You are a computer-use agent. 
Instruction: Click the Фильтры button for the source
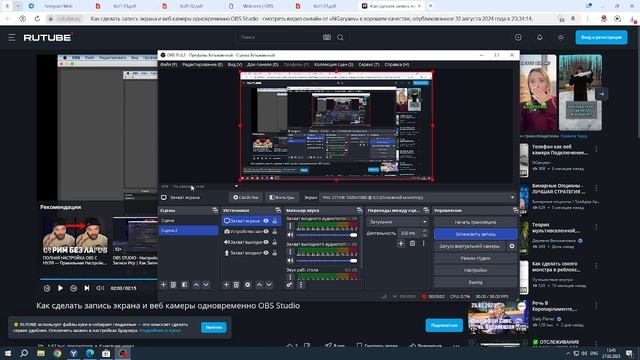pos(282,198)
